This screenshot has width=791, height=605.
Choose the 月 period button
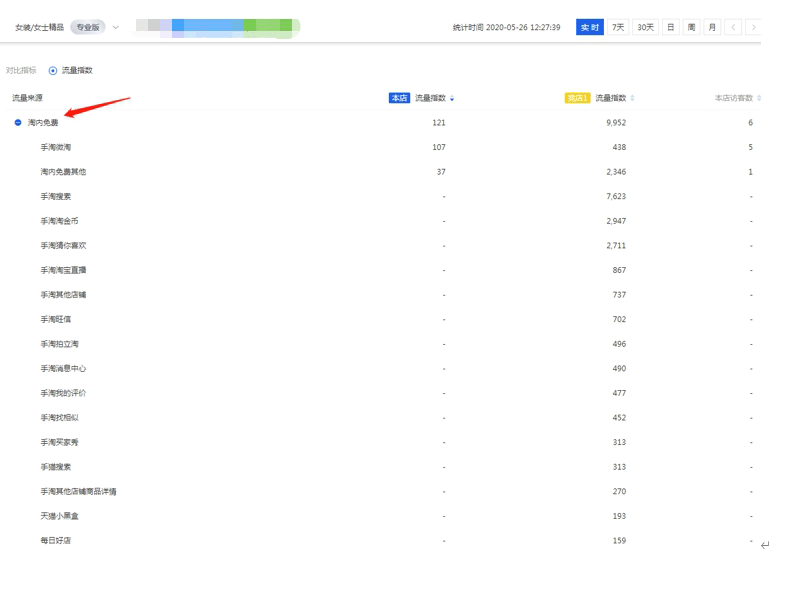coord(712,27)
